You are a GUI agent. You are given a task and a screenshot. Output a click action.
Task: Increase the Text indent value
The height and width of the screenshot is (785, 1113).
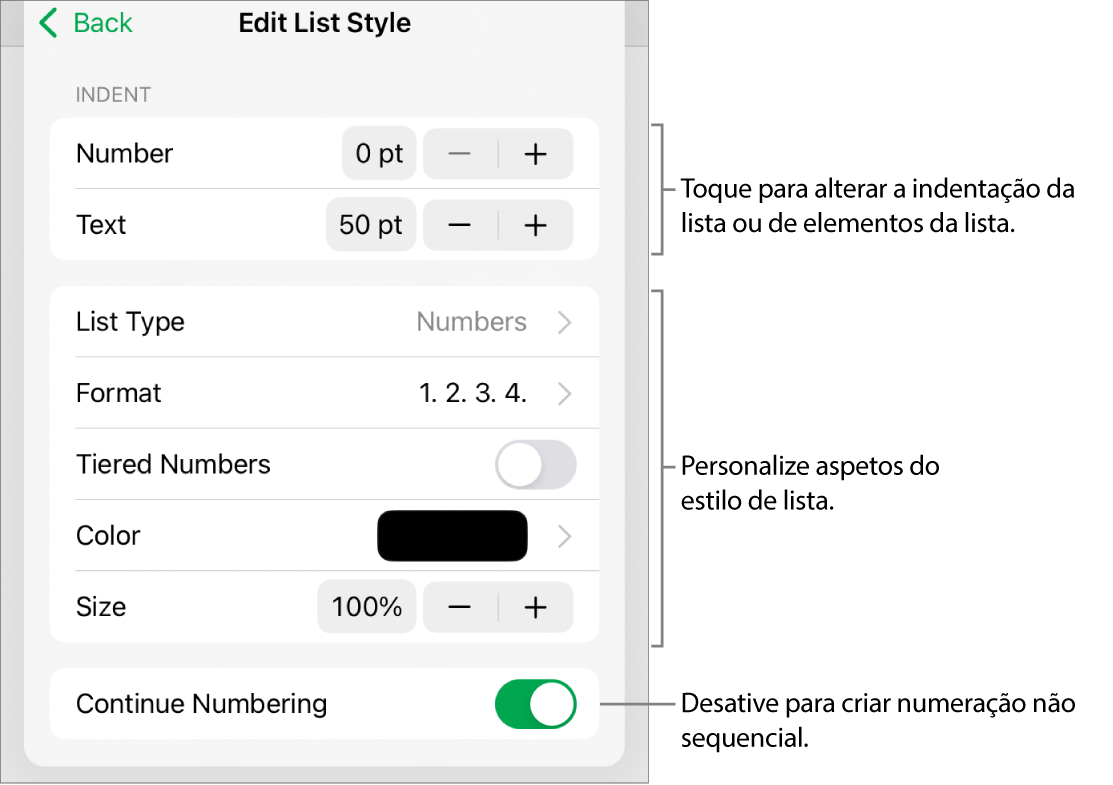536,225
